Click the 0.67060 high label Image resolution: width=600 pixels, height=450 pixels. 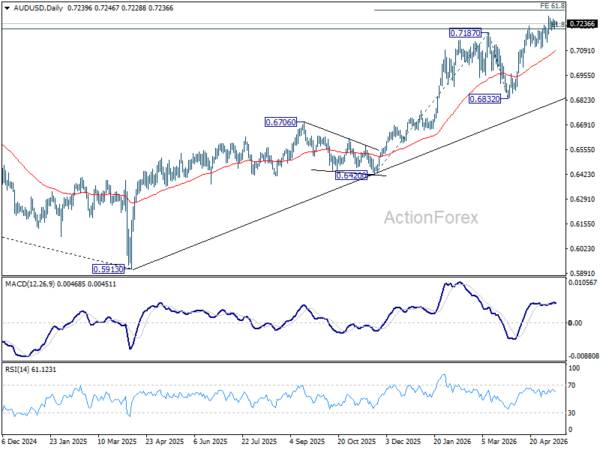tap(280, 122)
